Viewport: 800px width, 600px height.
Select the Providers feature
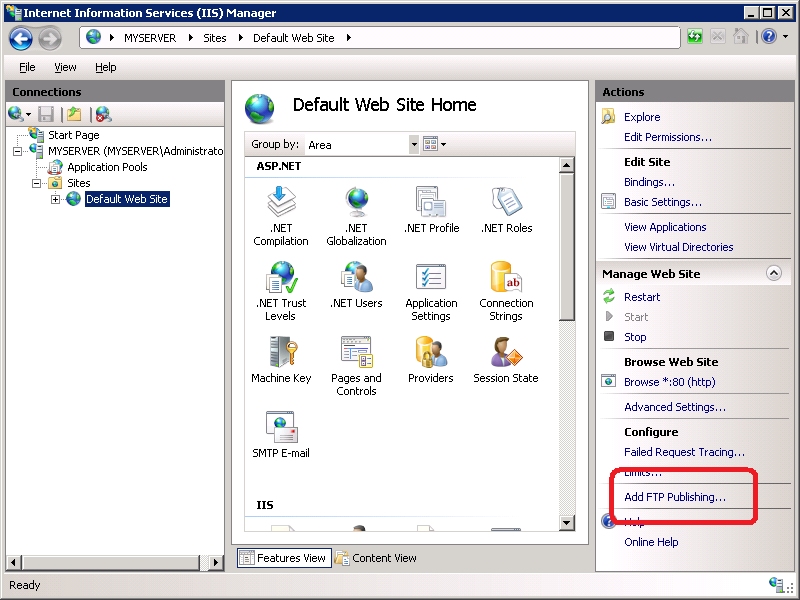(x=431, y=360)
